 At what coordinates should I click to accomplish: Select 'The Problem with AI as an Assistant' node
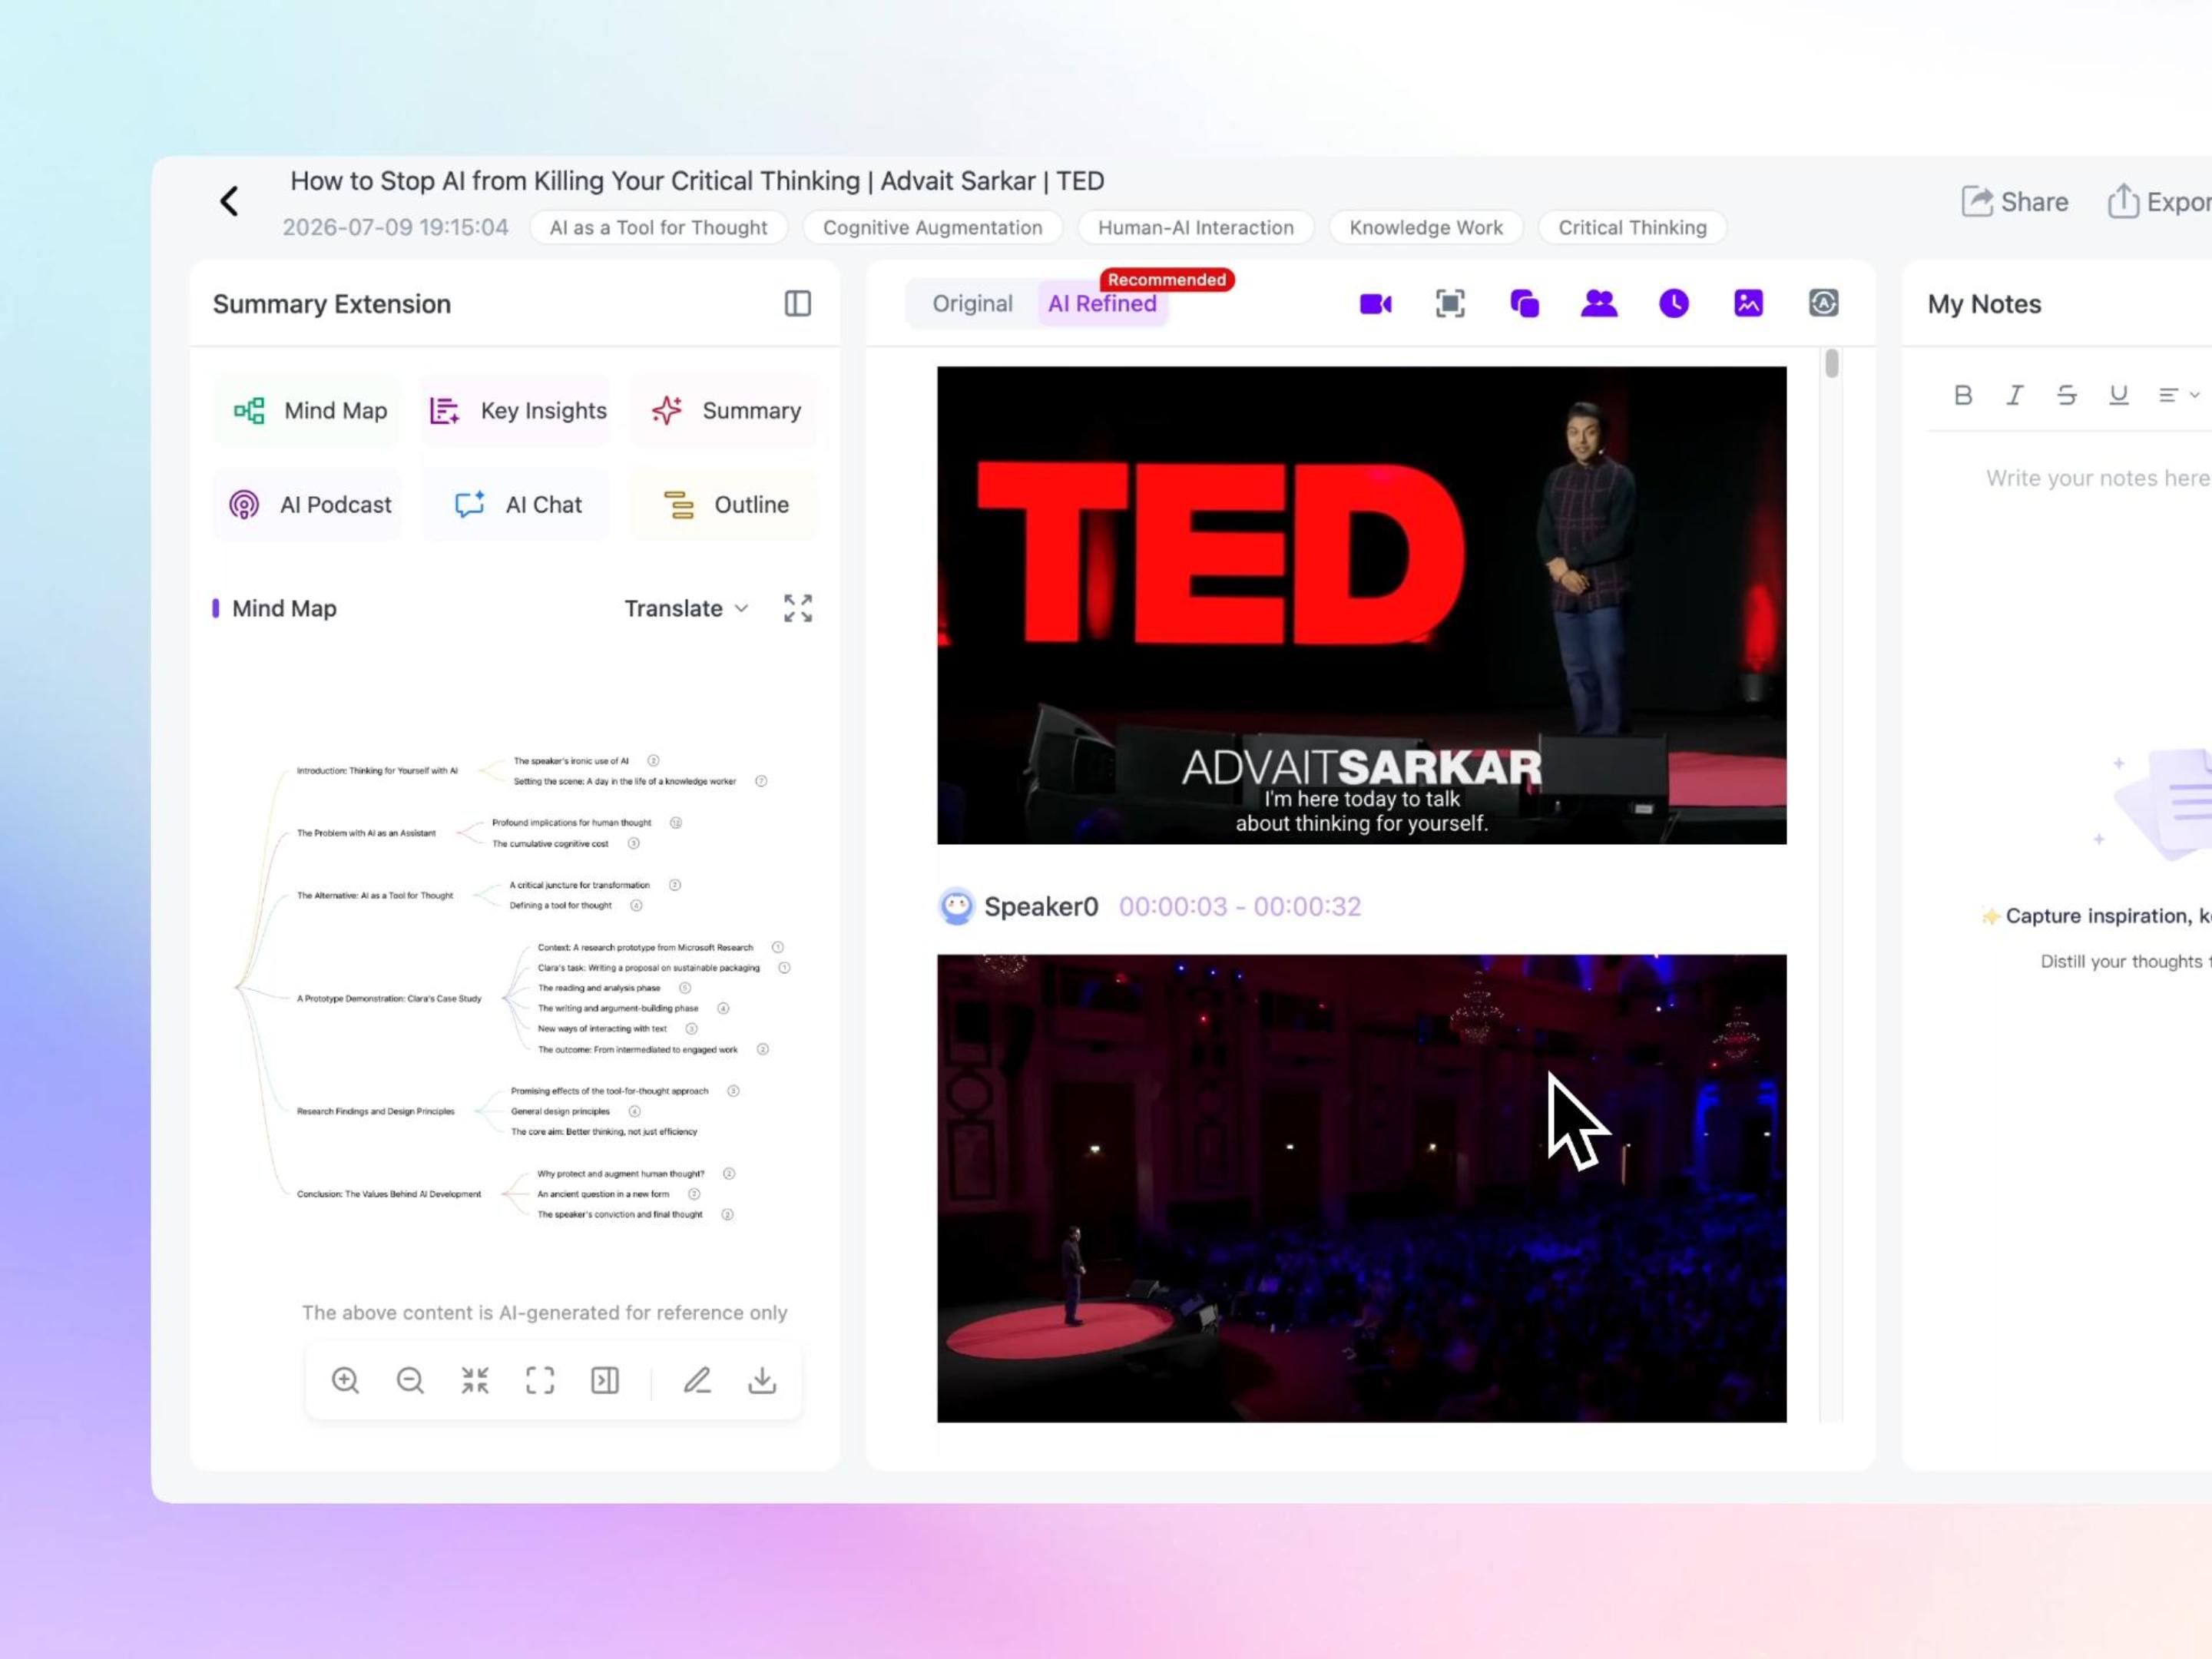coord(366,833)
